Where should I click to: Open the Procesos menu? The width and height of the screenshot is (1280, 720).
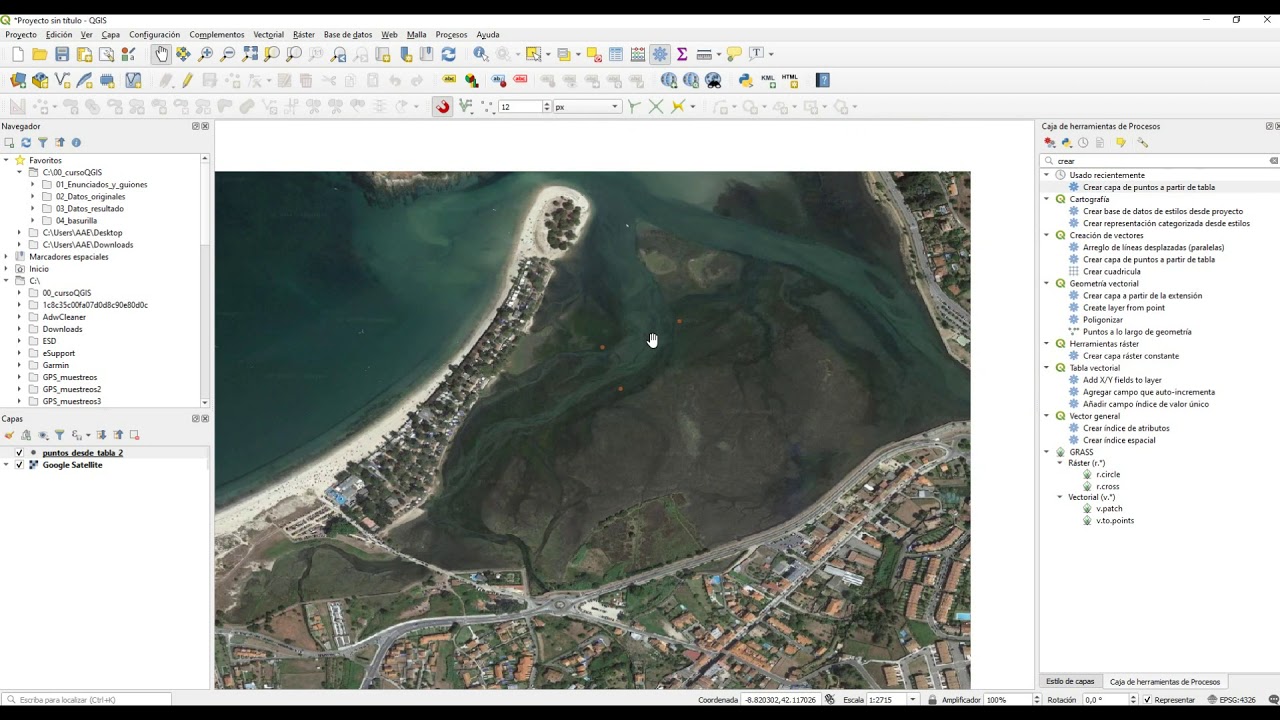pos(451,35)
